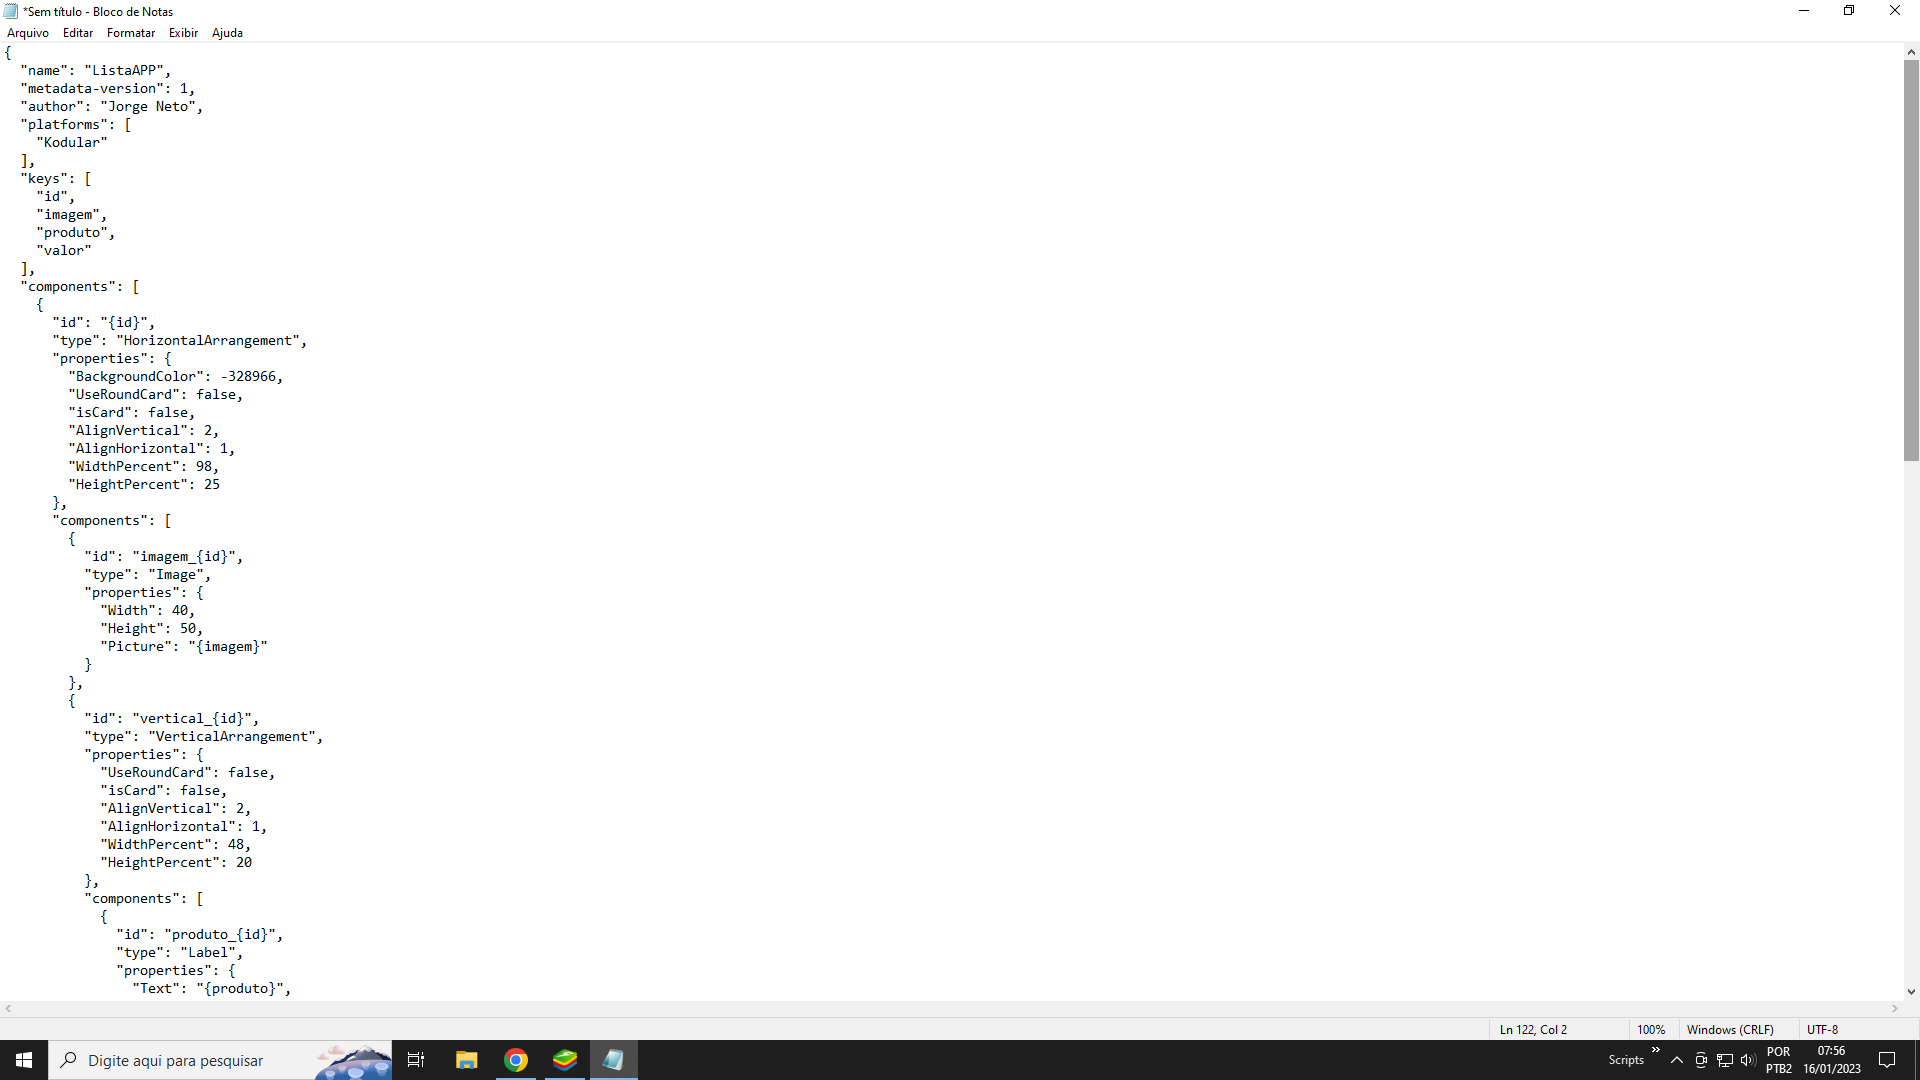The width and height of the screenshot is (1920, 1080).
Task: Open BlueStacks from the taskbar
Action: coord(565,1060)
